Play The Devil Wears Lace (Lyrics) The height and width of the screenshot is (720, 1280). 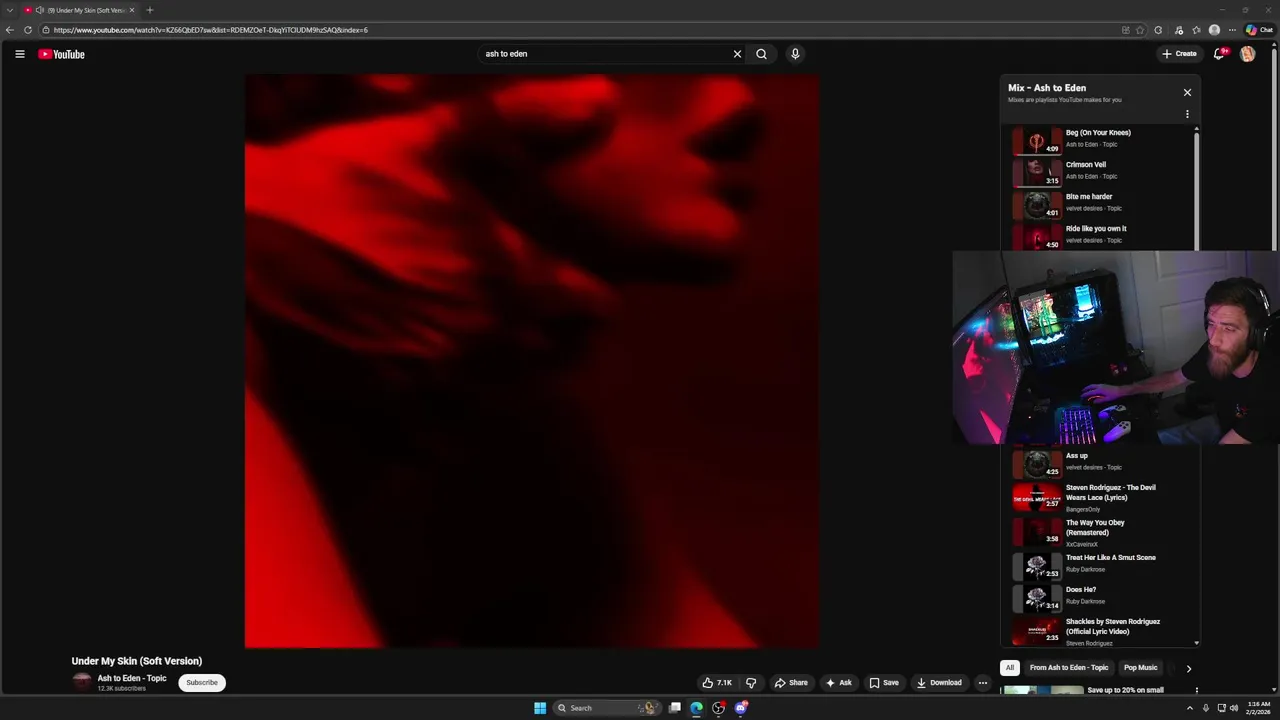1111,492
